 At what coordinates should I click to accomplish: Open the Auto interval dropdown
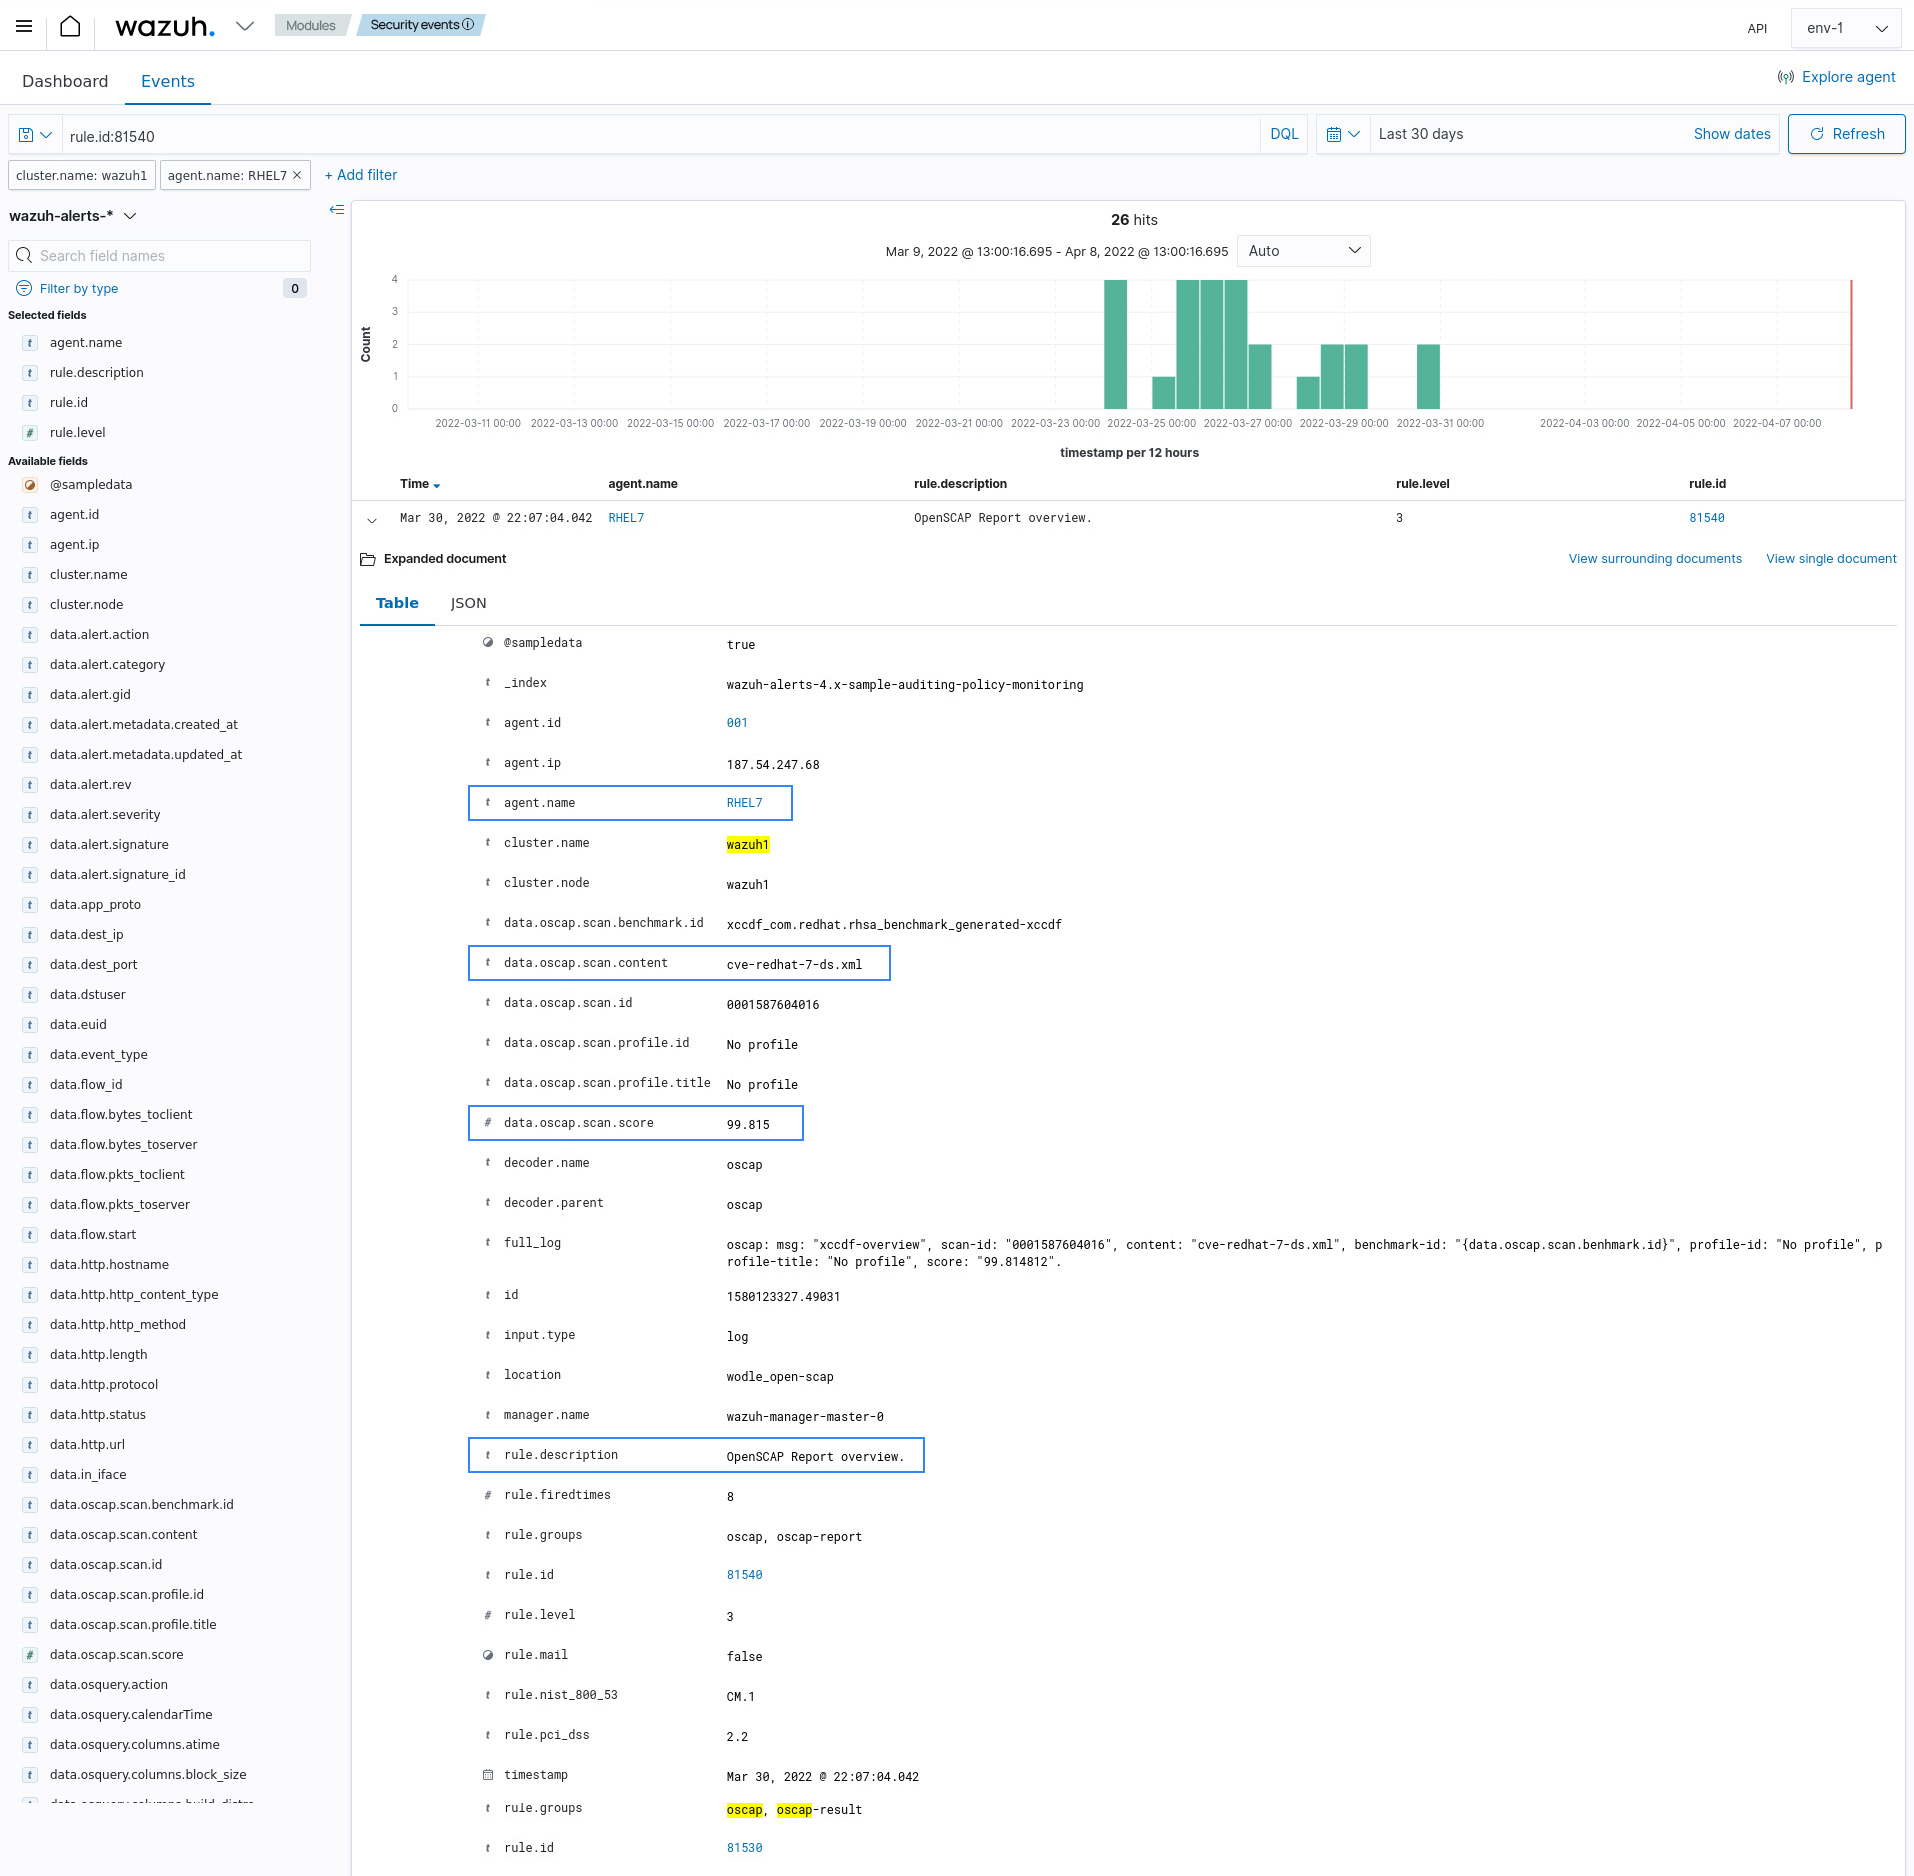pos(1303,251)
